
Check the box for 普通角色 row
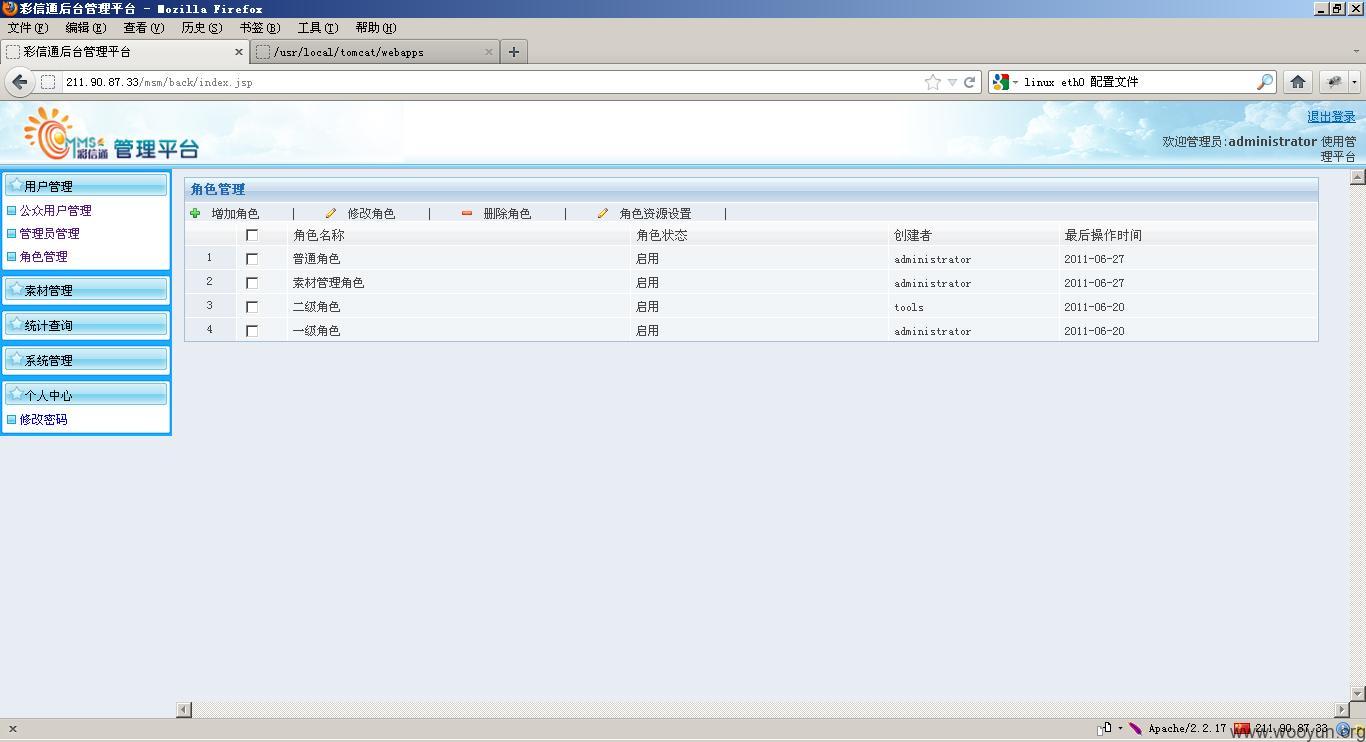point(252,259)
